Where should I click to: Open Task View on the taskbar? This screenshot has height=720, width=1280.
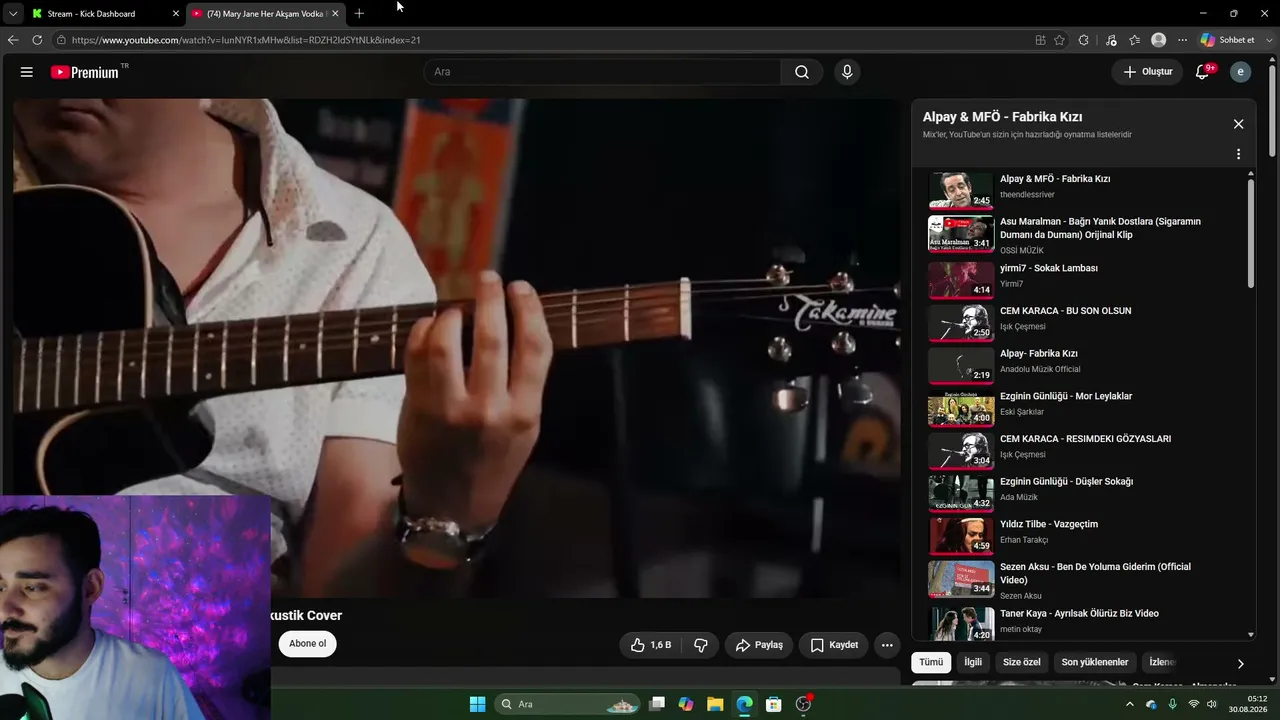coord(657,704)
